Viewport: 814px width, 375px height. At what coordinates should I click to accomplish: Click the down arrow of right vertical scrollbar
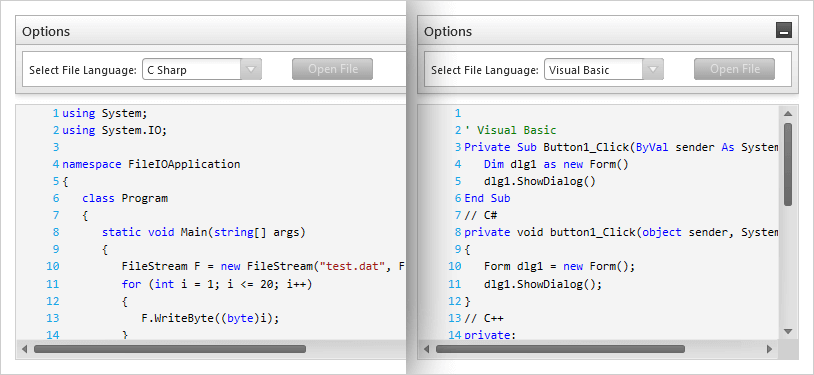[788, 331]
